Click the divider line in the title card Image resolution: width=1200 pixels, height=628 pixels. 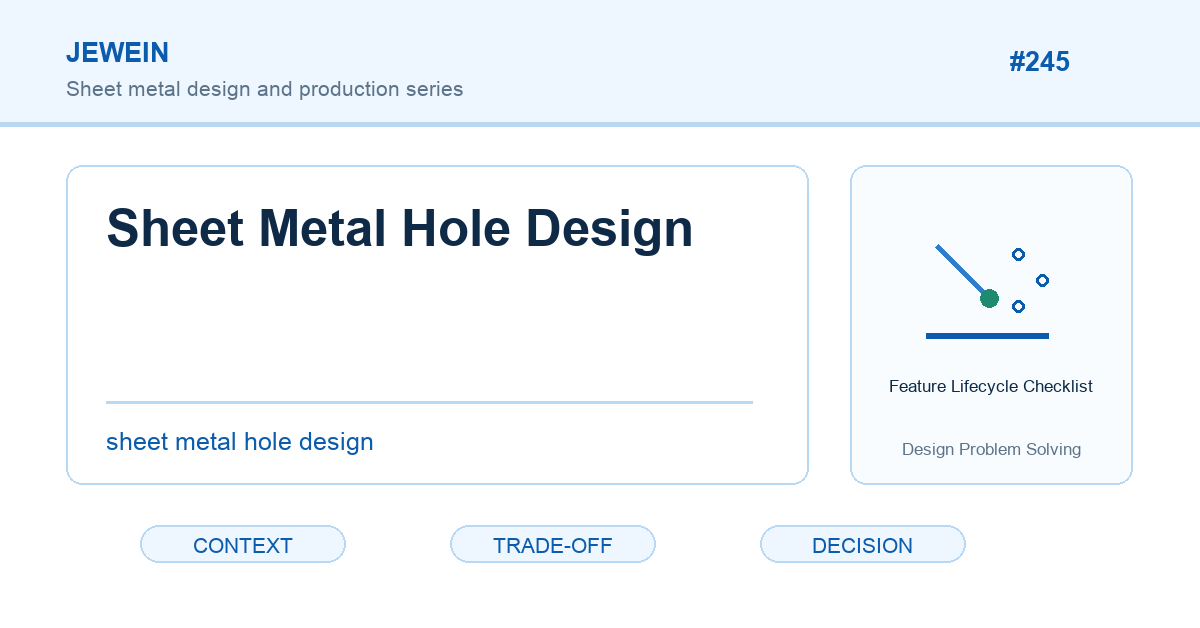429,402
